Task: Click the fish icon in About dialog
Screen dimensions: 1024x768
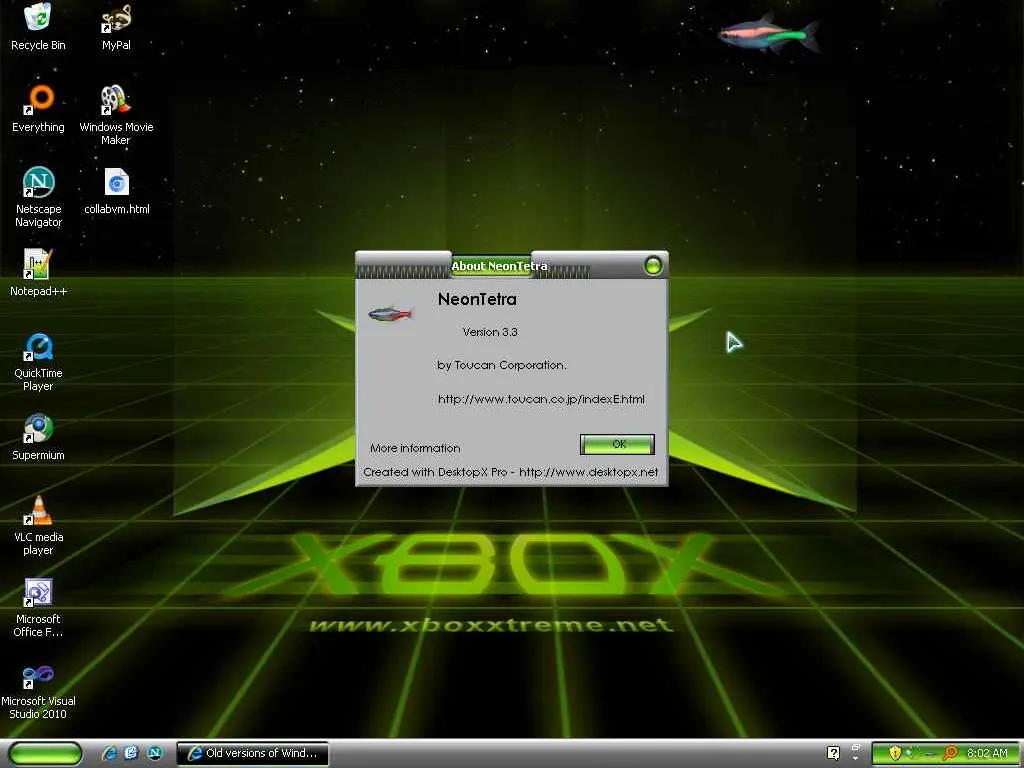Action: tap(390, 315)
